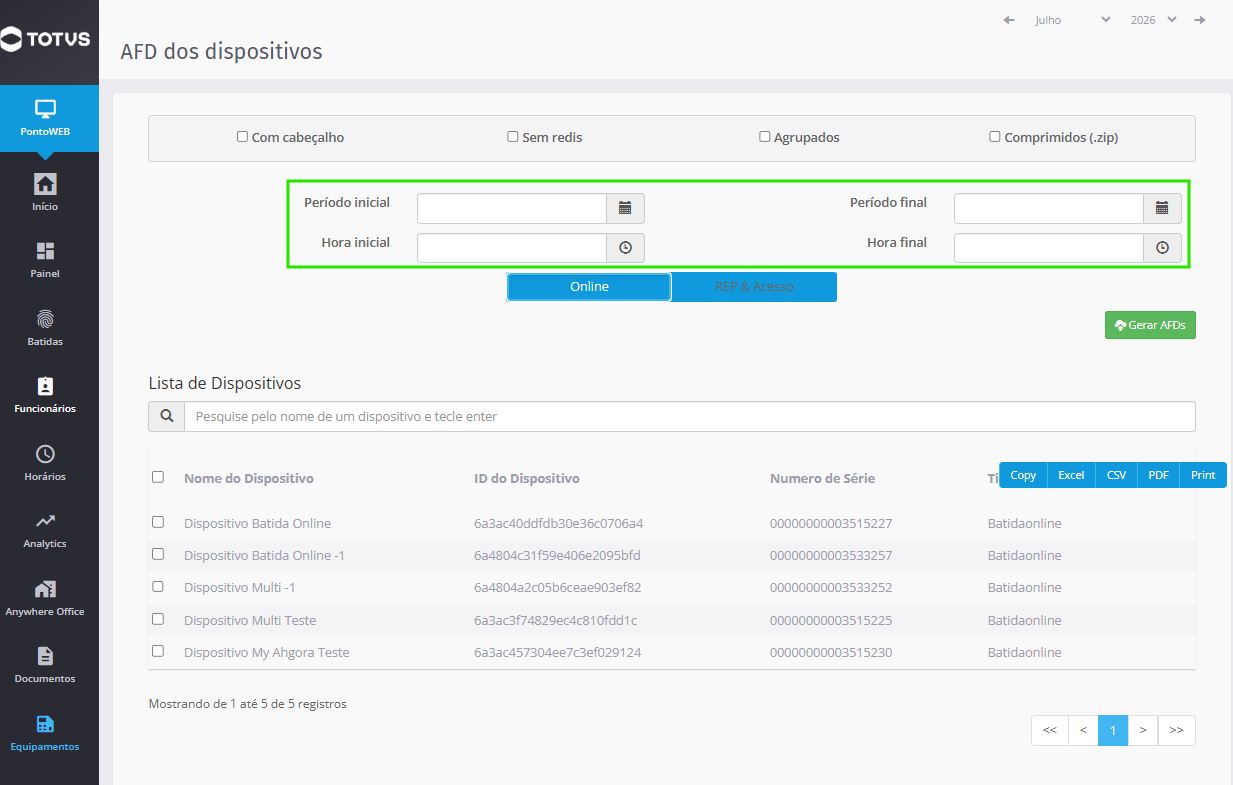Viewport: 1233px width, 785px height.
Task: Enable Comprimidos (.zip) checkbox
Action: tap(995, 137)
